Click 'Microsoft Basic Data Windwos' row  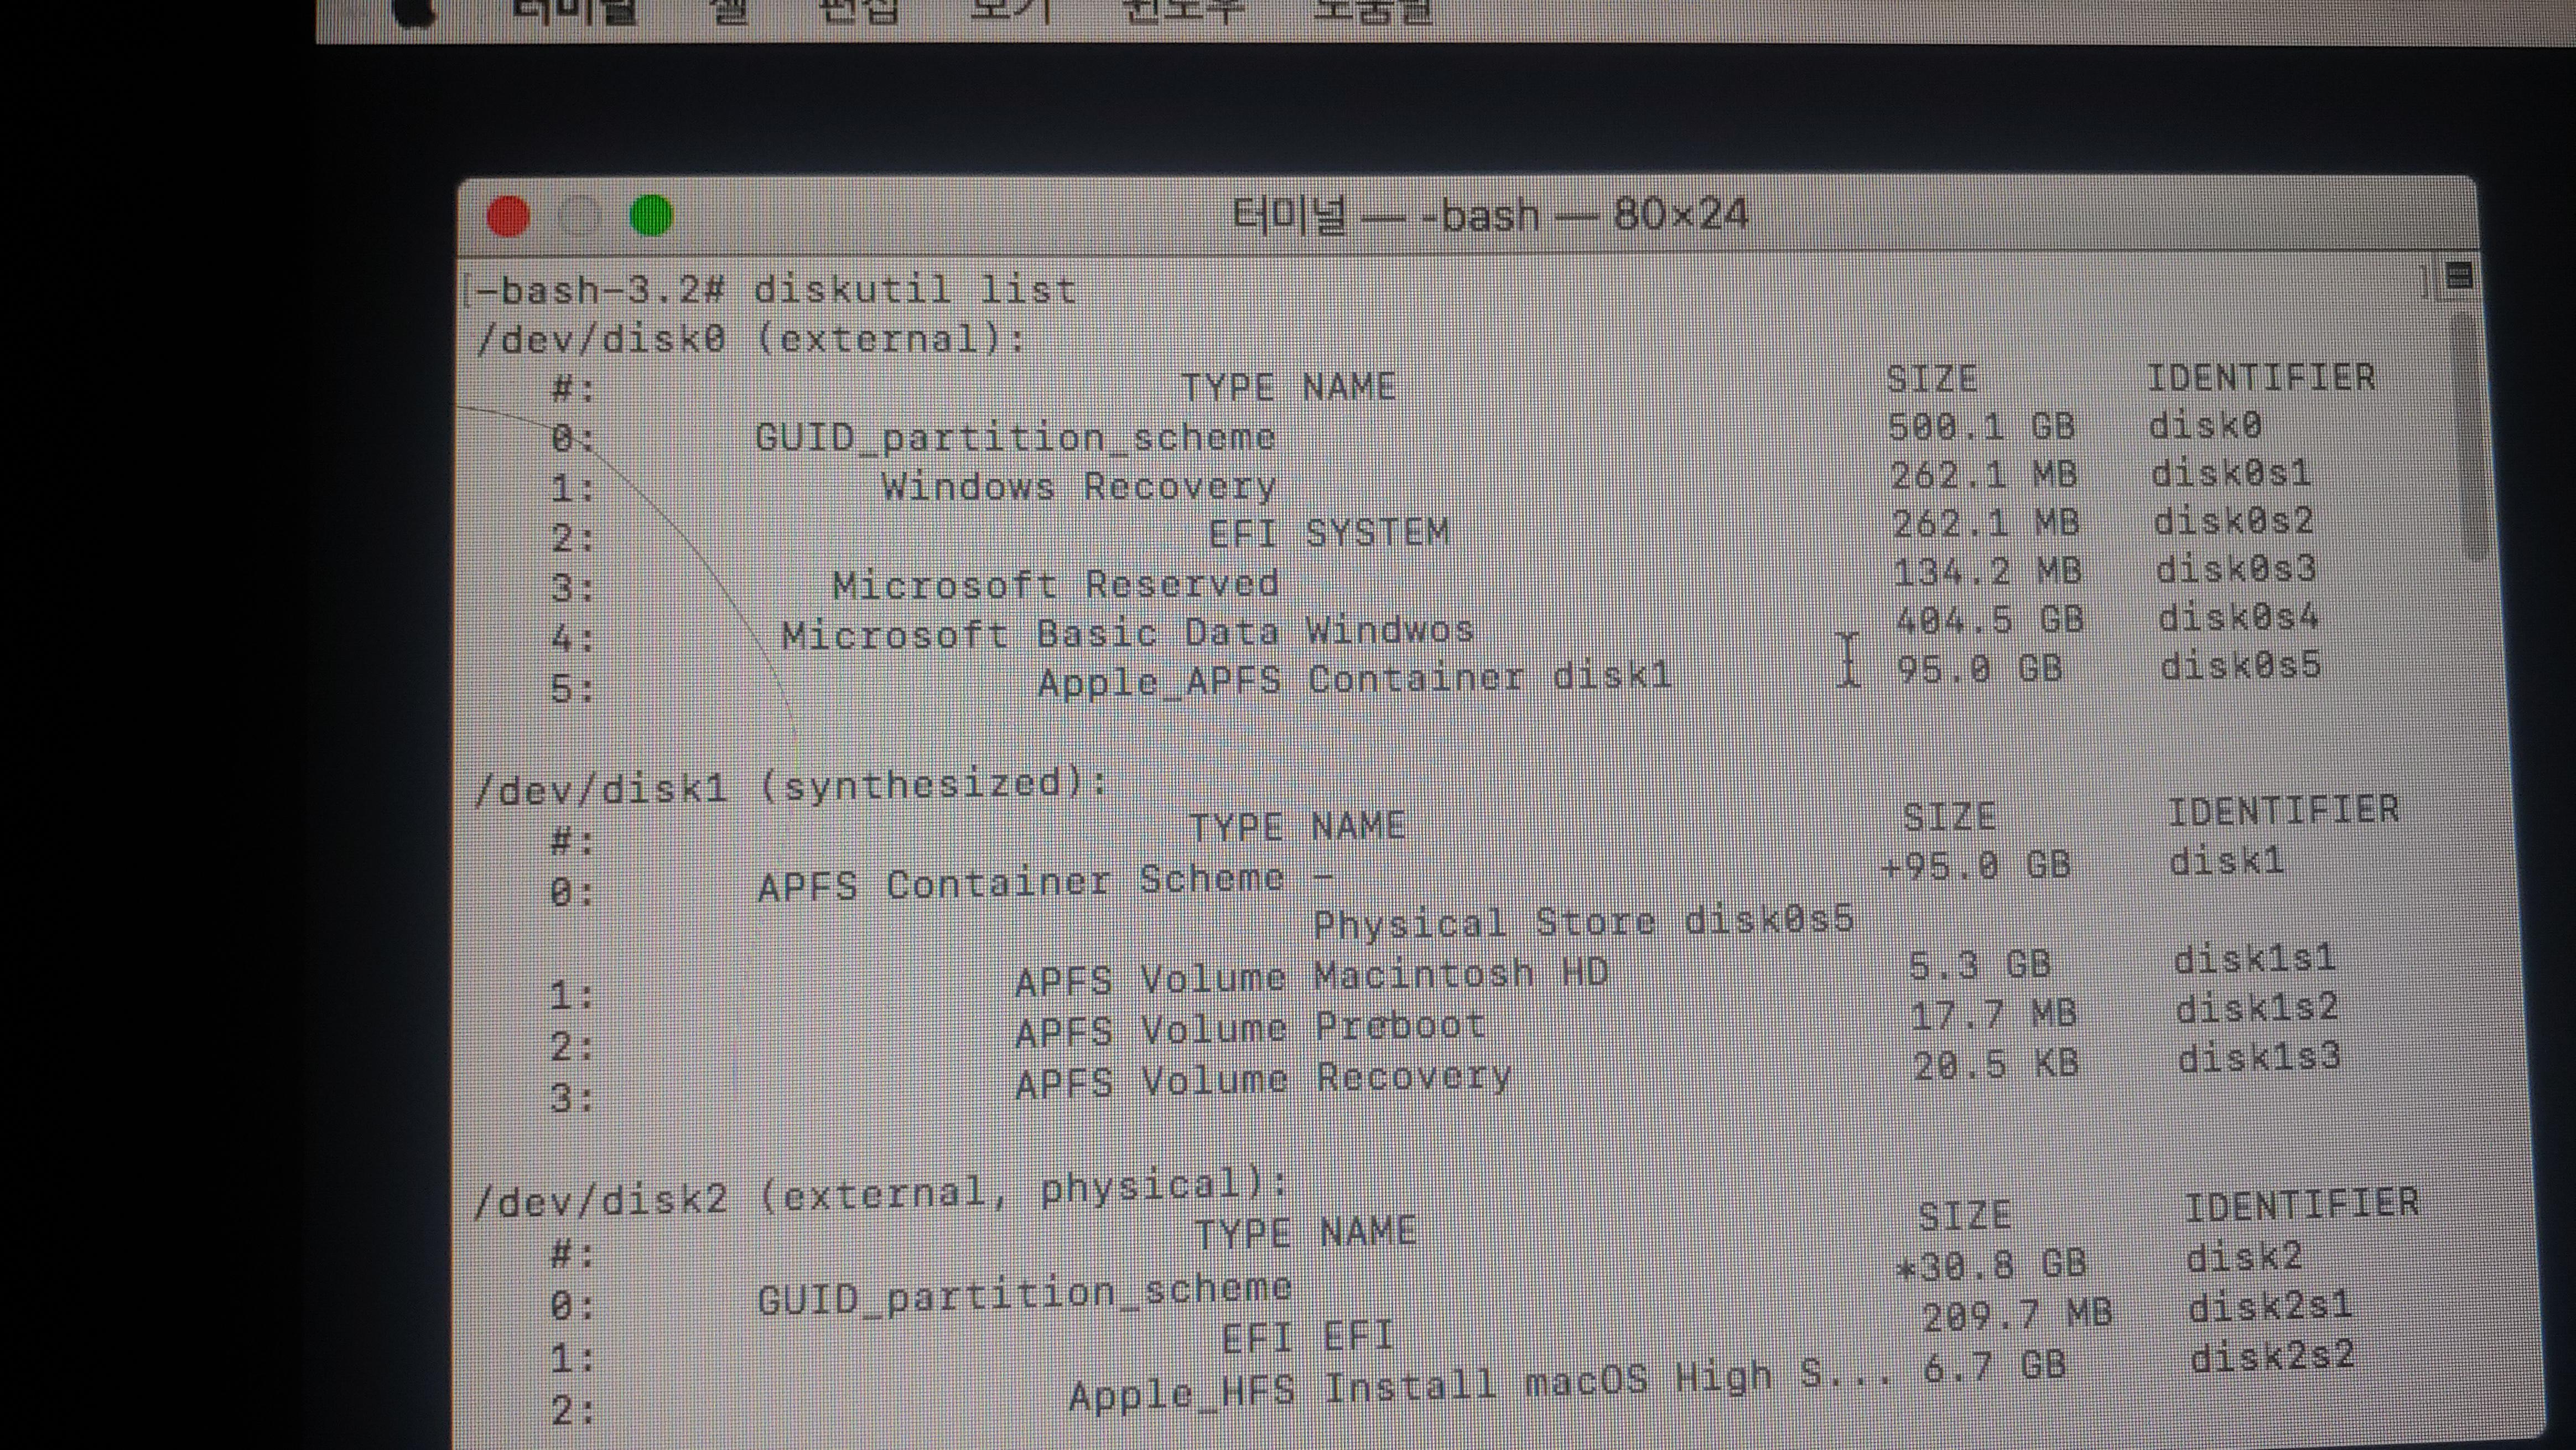click(x=1127, y=633)
